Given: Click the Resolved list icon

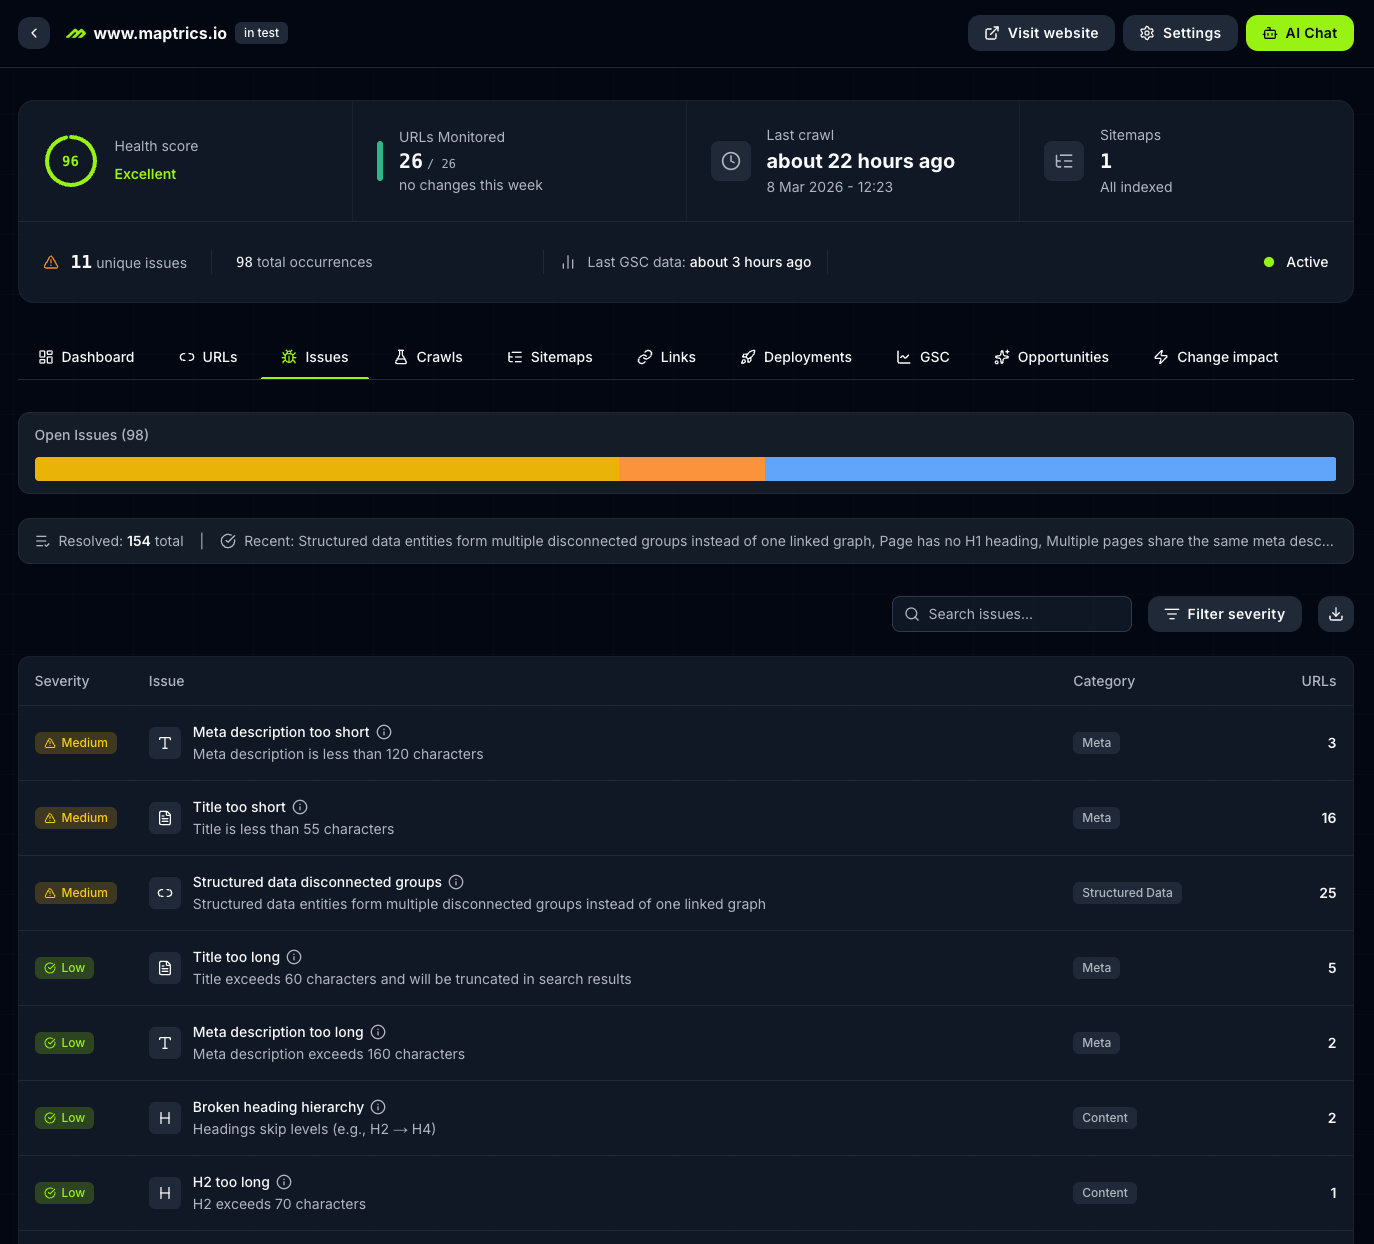Looking at the screenshot, I should pos(43,541).
